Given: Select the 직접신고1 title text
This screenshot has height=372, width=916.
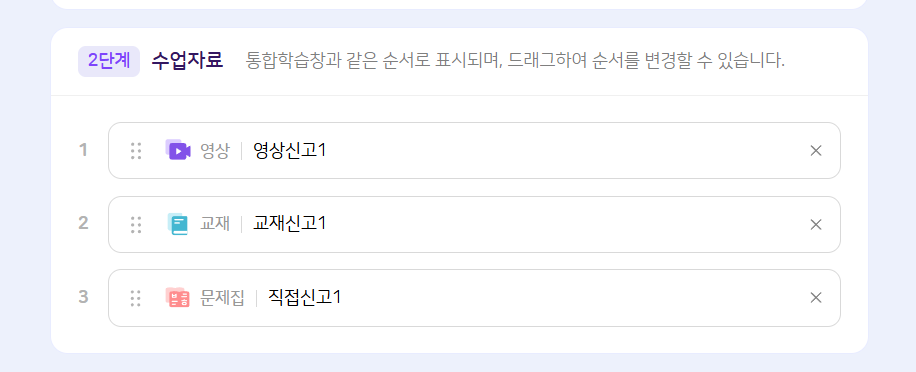Looking at the screenshot, I should point(304,297).
